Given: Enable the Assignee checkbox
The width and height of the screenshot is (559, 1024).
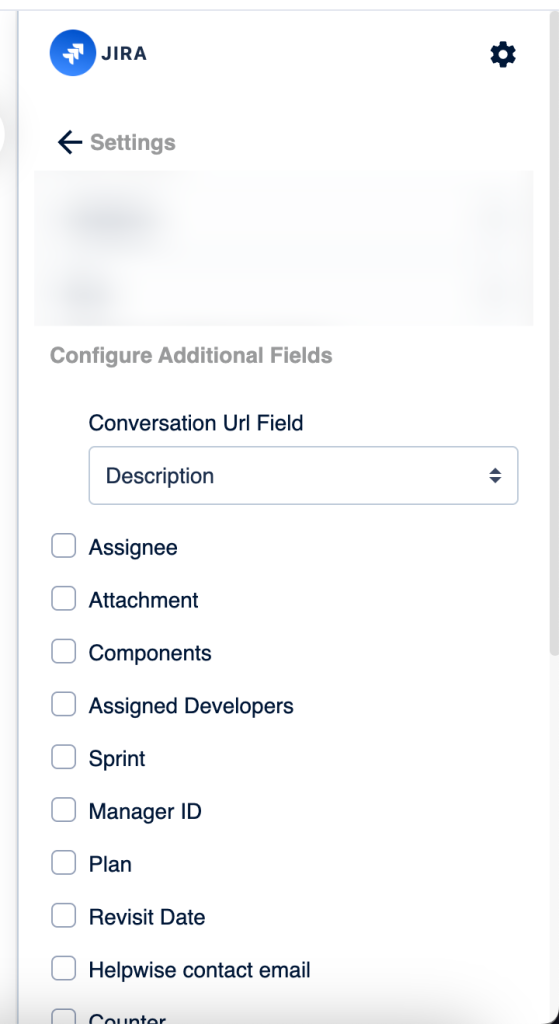Looking at the screenshot, I should tap(63, 546).
